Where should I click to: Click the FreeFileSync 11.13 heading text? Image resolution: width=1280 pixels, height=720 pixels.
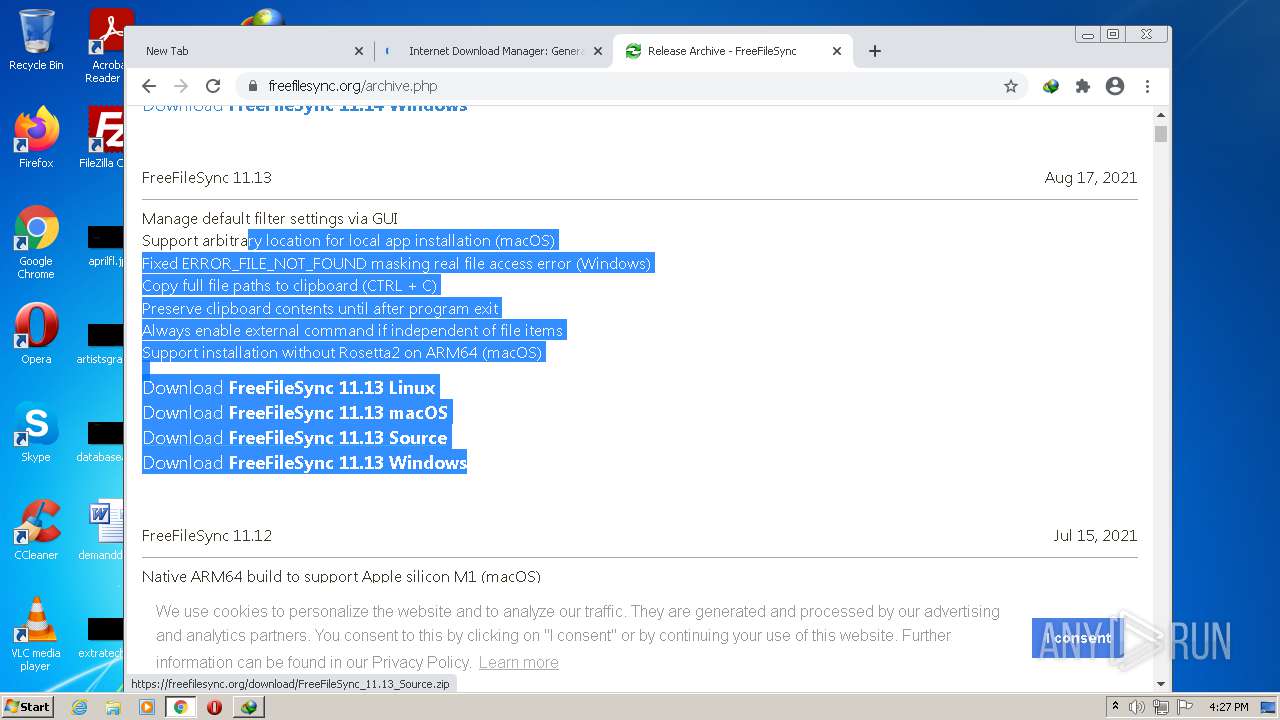pyautogui.click(x=207, y=178)
